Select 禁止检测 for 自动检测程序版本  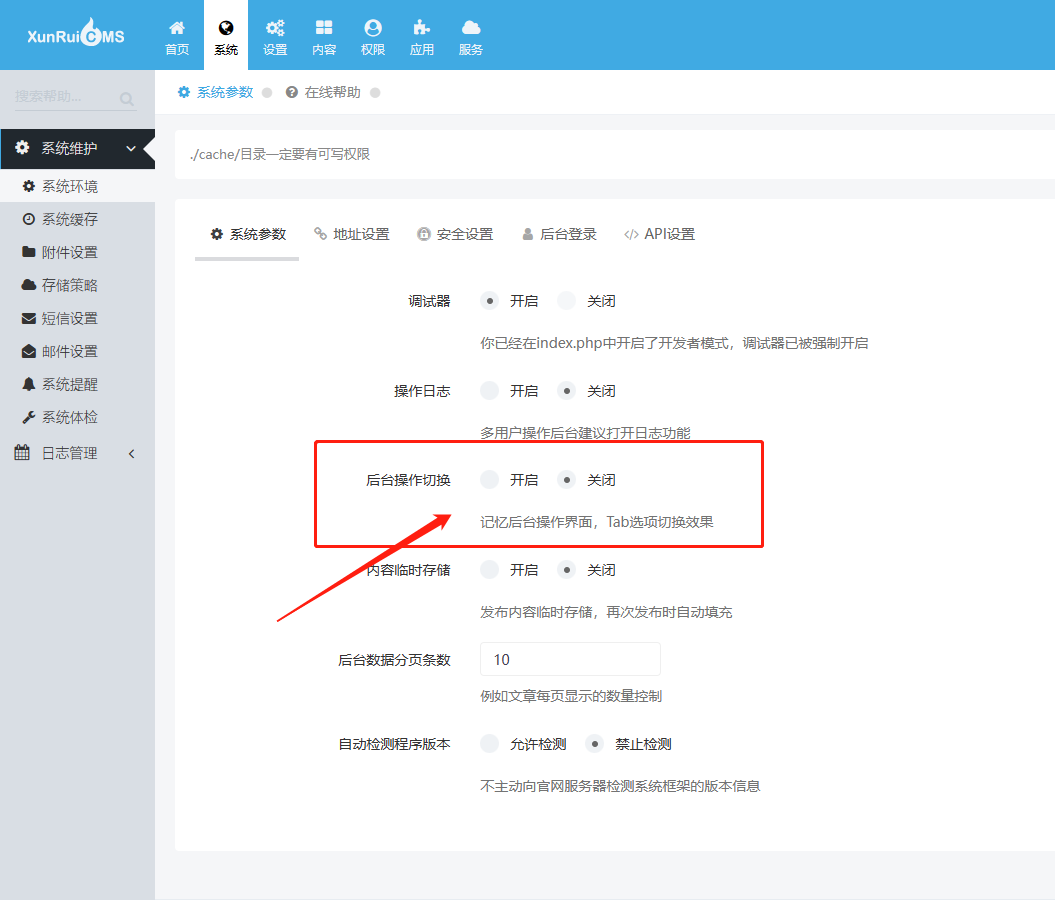(595, 744)
